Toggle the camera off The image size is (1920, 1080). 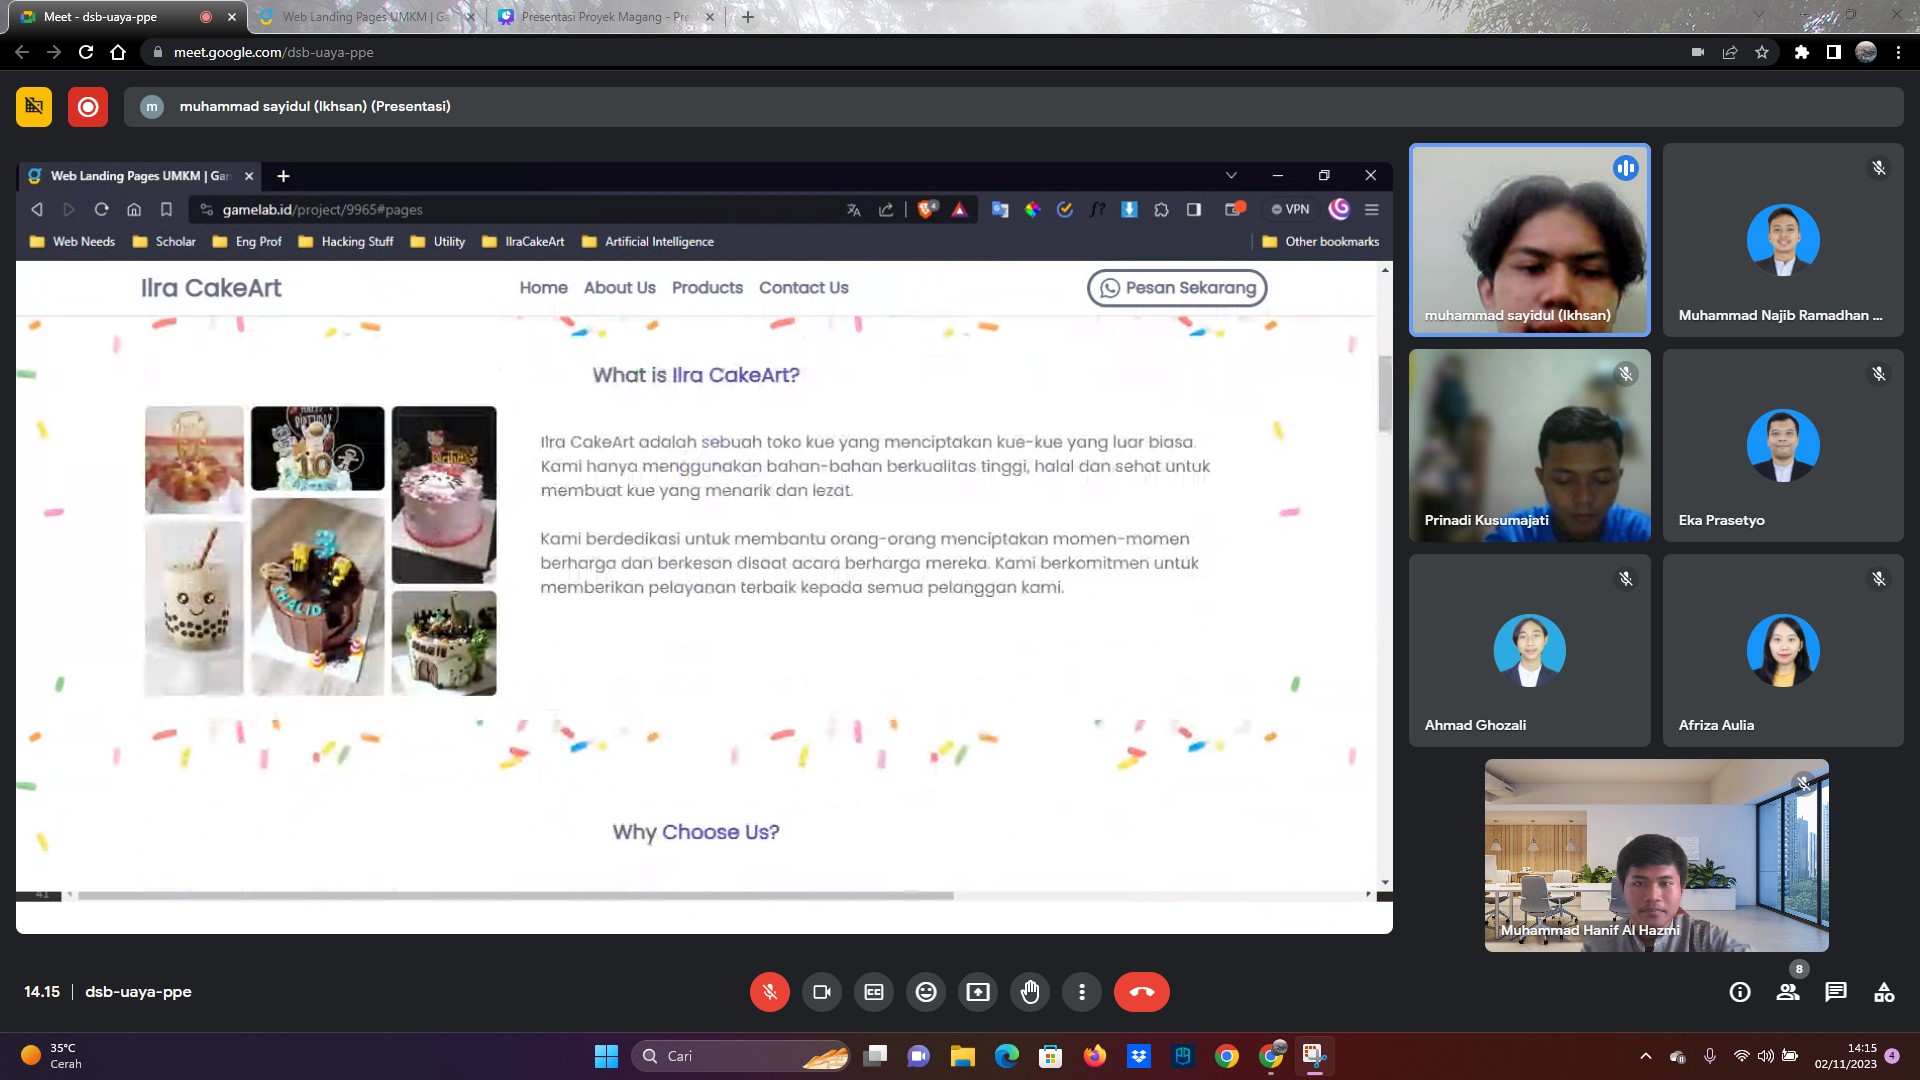tap(822, 992)
